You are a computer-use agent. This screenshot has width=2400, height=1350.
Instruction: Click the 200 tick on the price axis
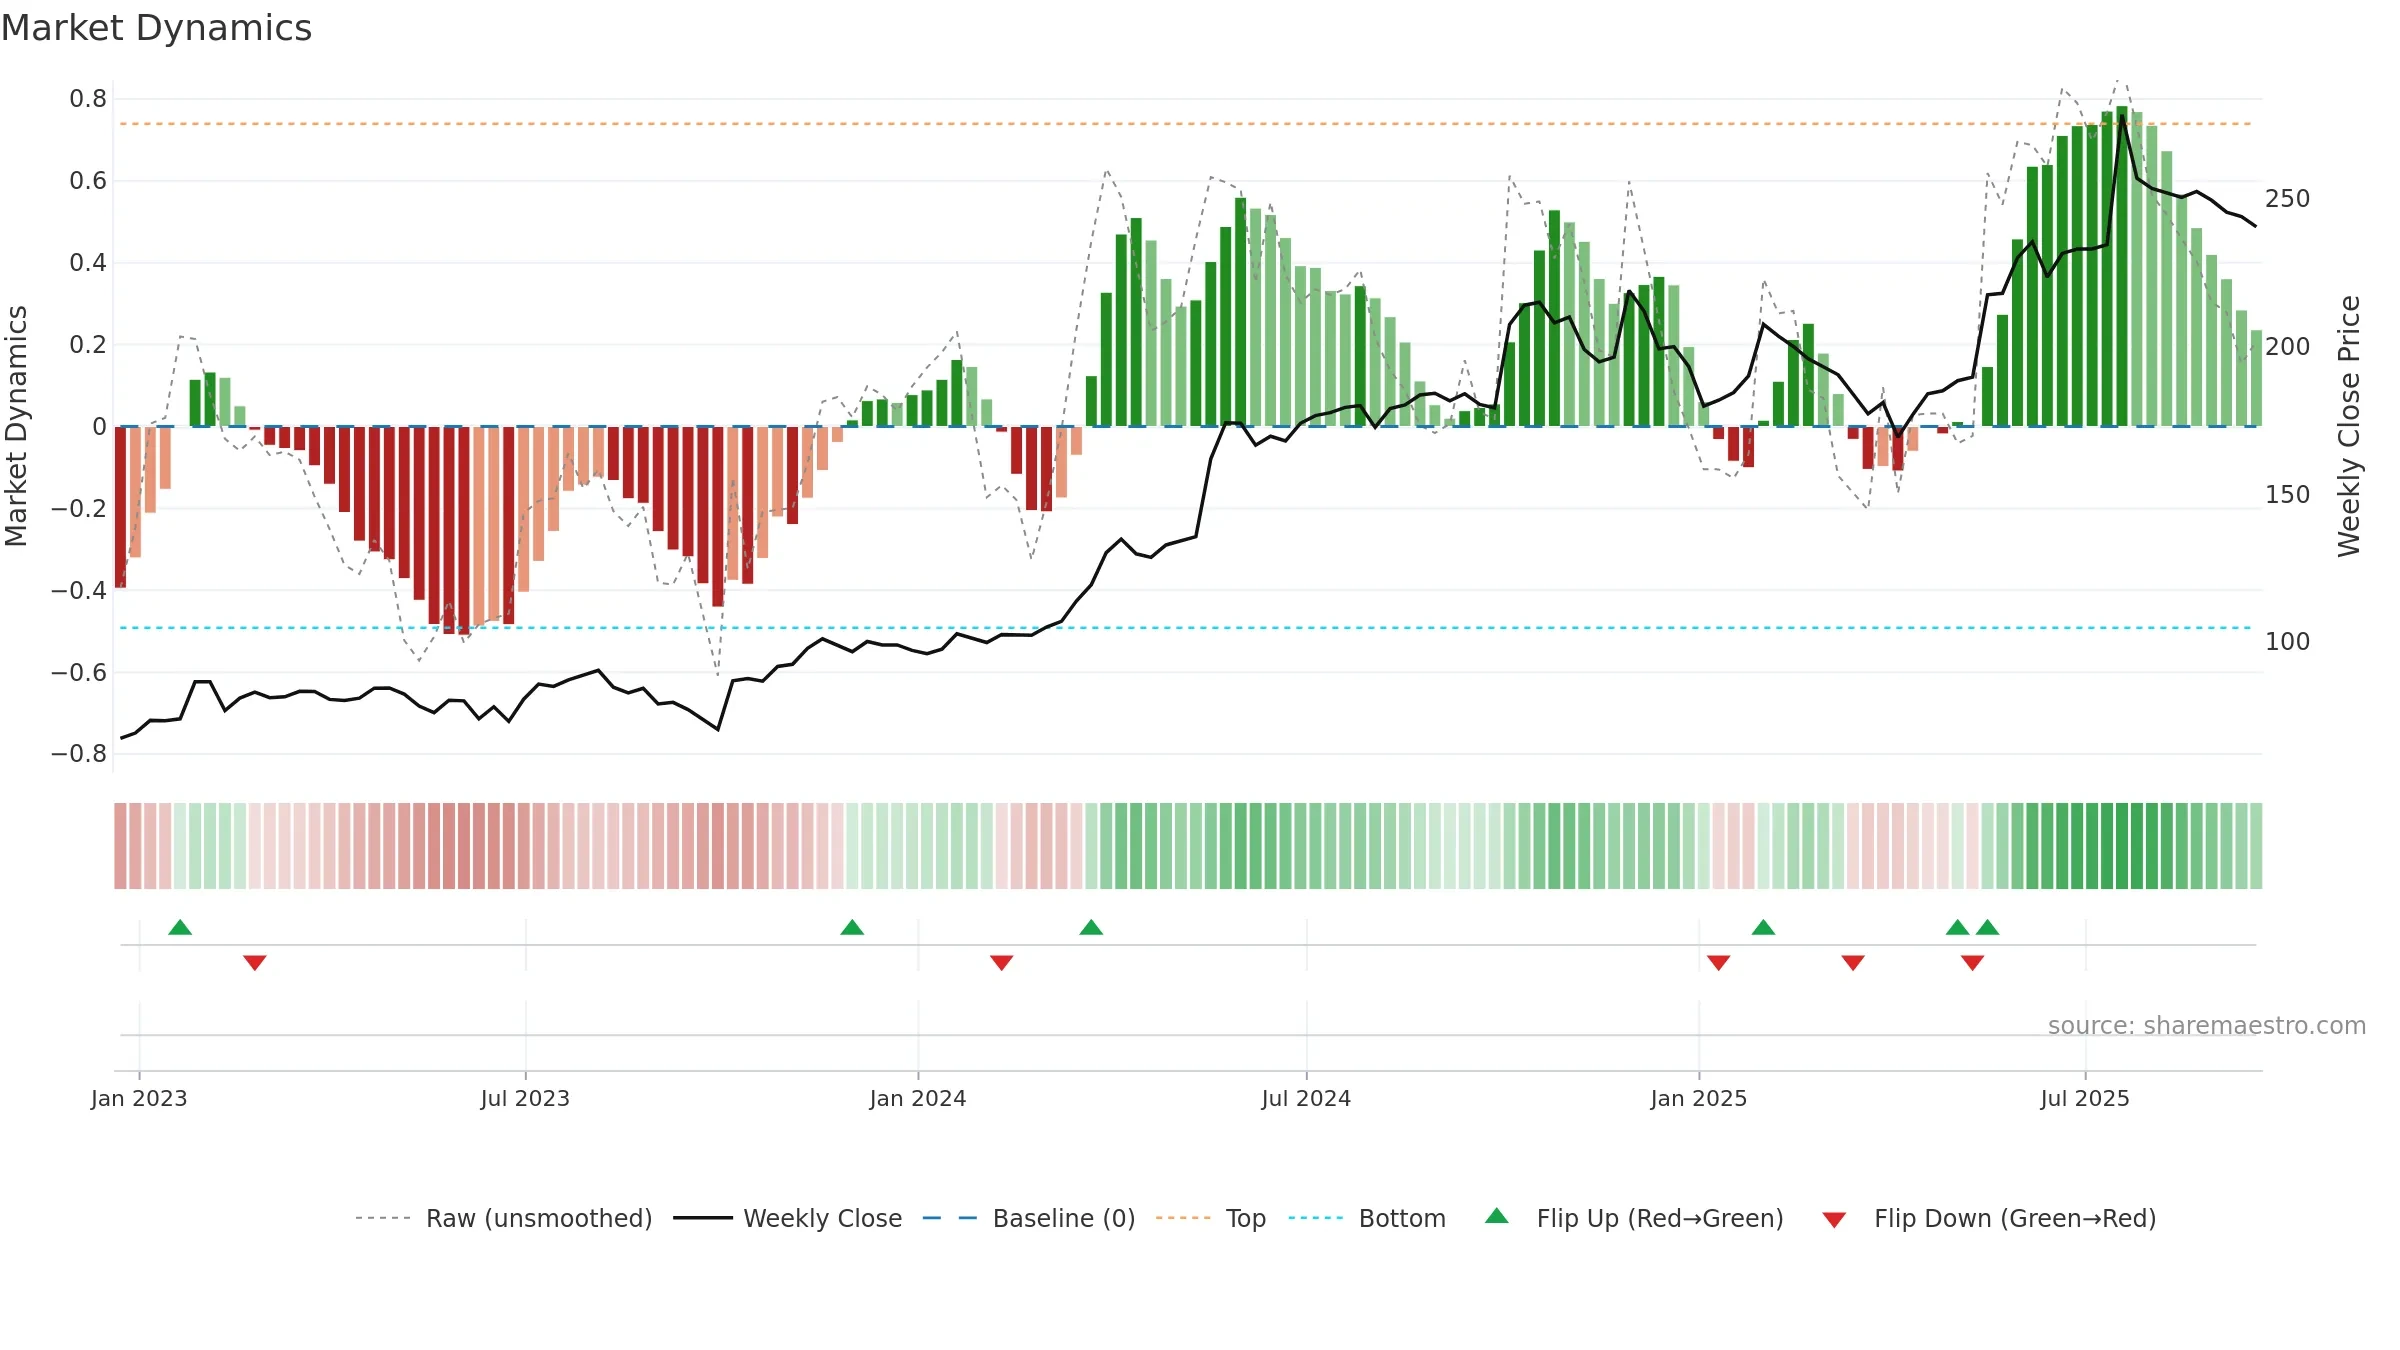(x=2288, y=347)
